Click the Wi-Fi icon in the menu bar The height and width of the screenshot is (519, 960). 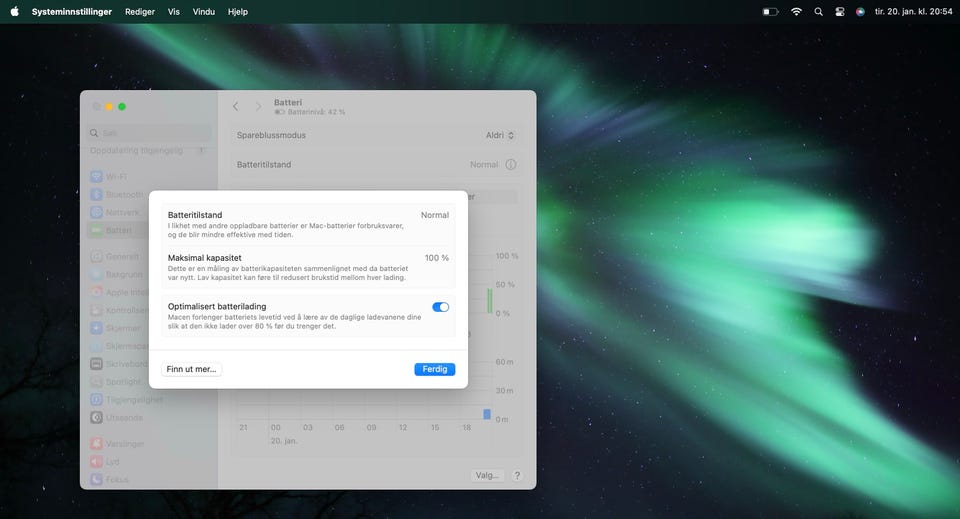(x=797, y=12)
